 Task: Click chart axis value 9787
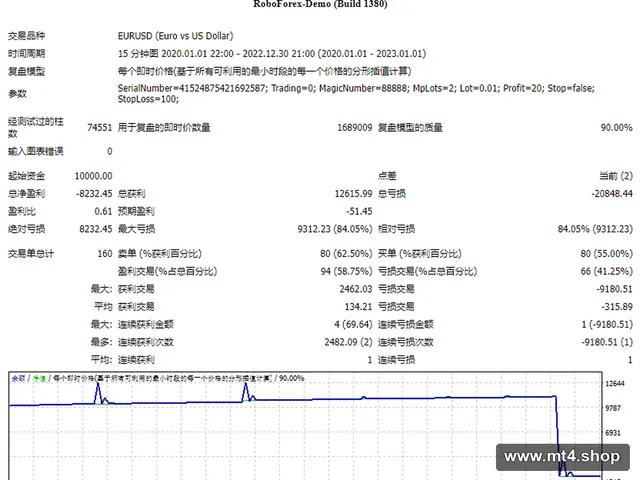coord(613,408)
